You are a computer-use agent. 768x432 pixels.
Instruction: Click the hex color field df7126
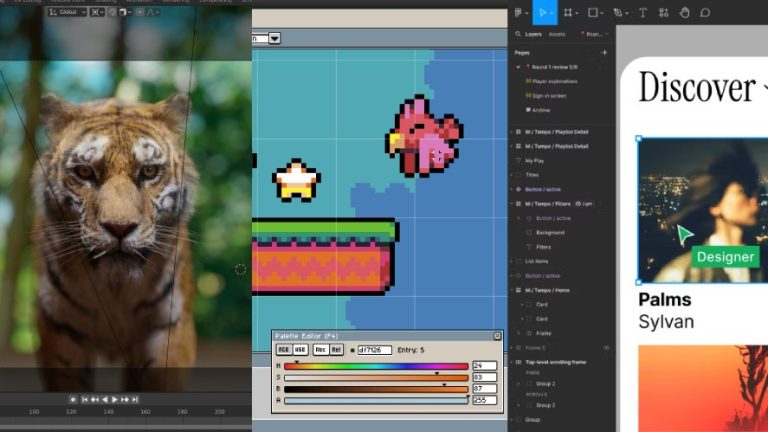[375, 350]
